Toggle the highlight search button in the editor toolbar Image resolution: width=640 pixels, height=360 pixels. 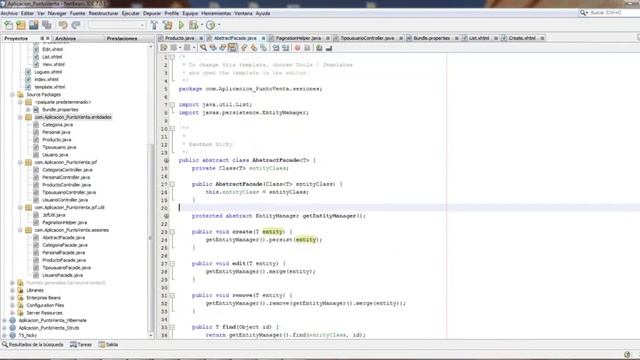(233, 48)
